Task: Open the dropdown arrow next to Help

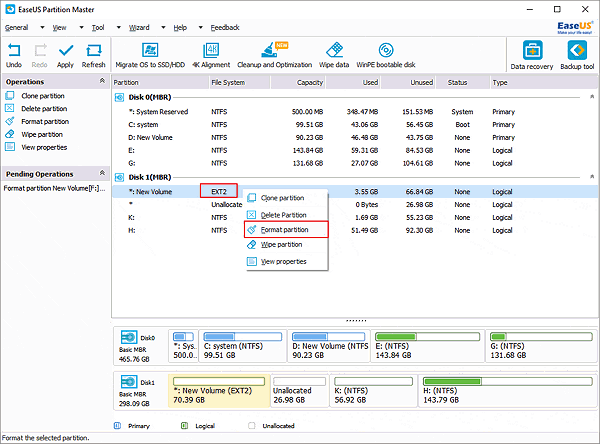Action: click(x=201, y=28)
